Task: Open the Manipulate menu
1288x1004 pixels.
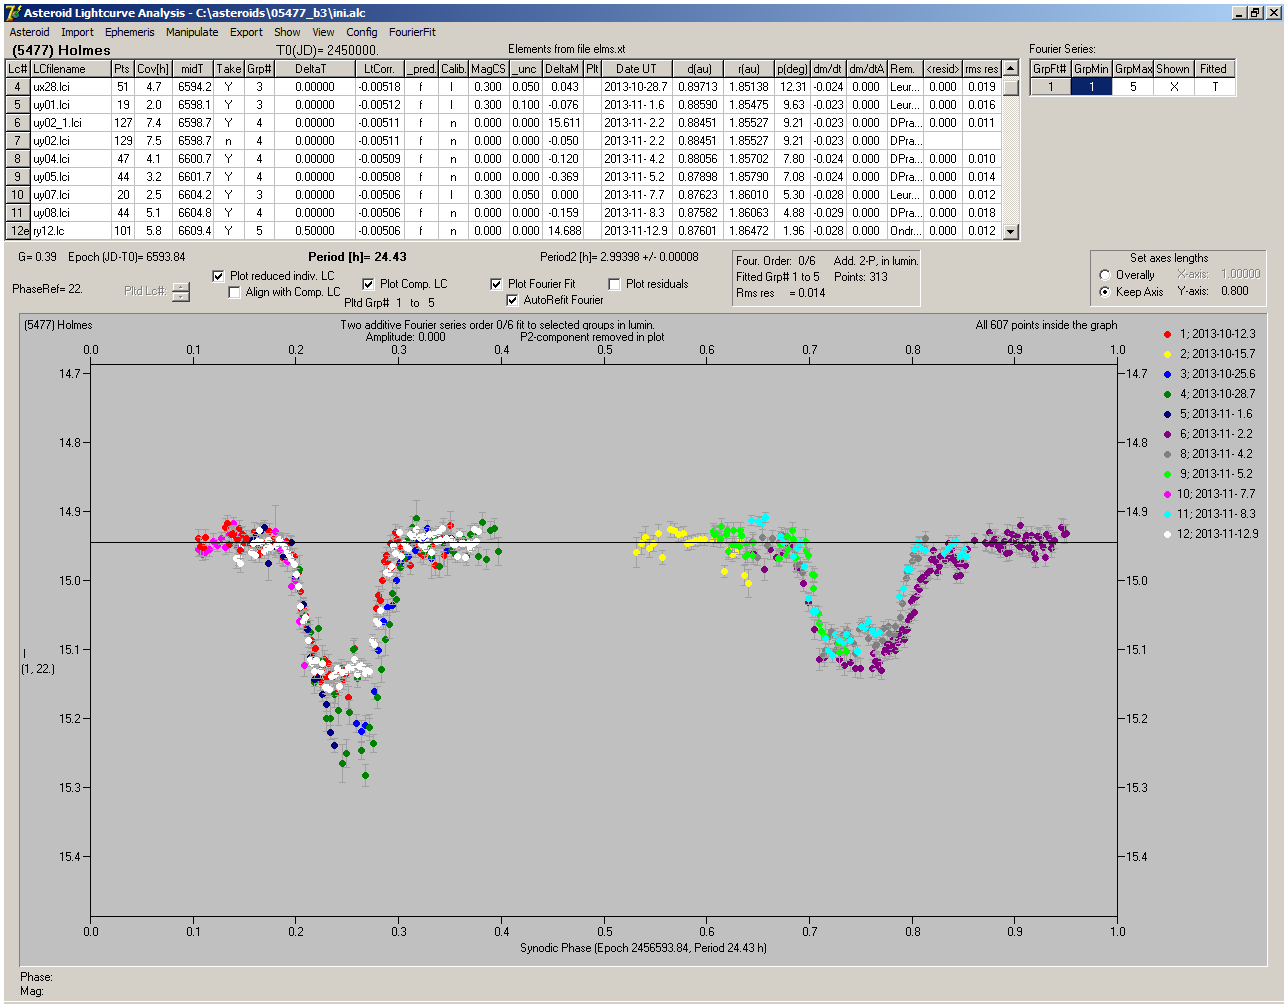Action: (x=192, y=32)
